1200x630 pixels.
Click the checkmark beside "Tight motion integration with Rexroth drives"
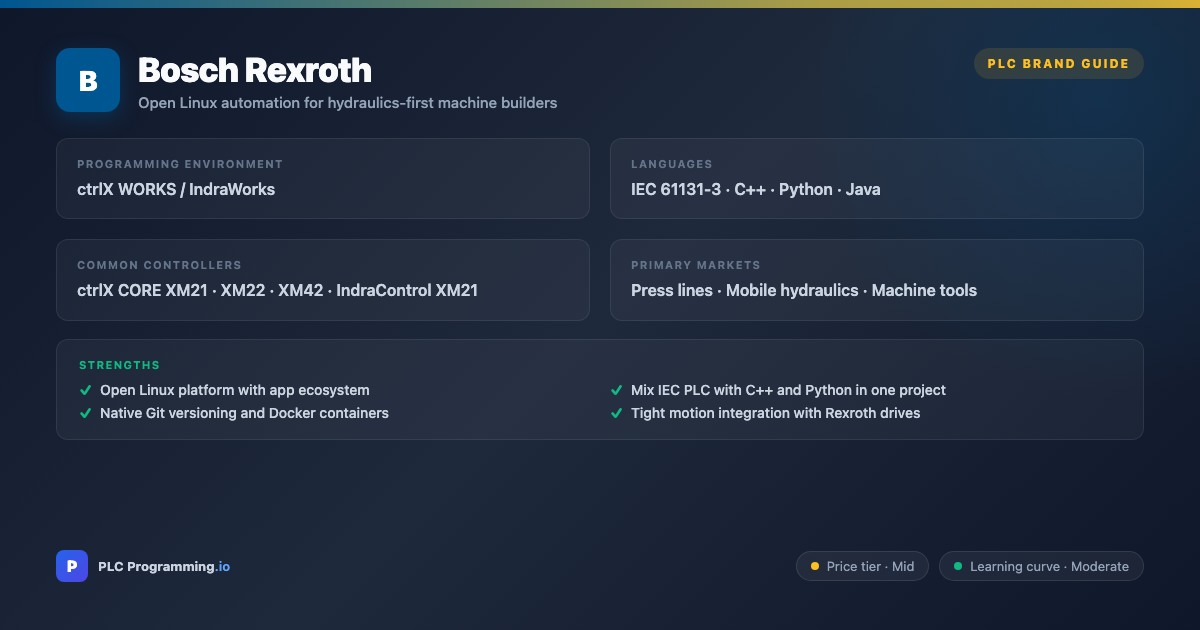coord(617,413)
